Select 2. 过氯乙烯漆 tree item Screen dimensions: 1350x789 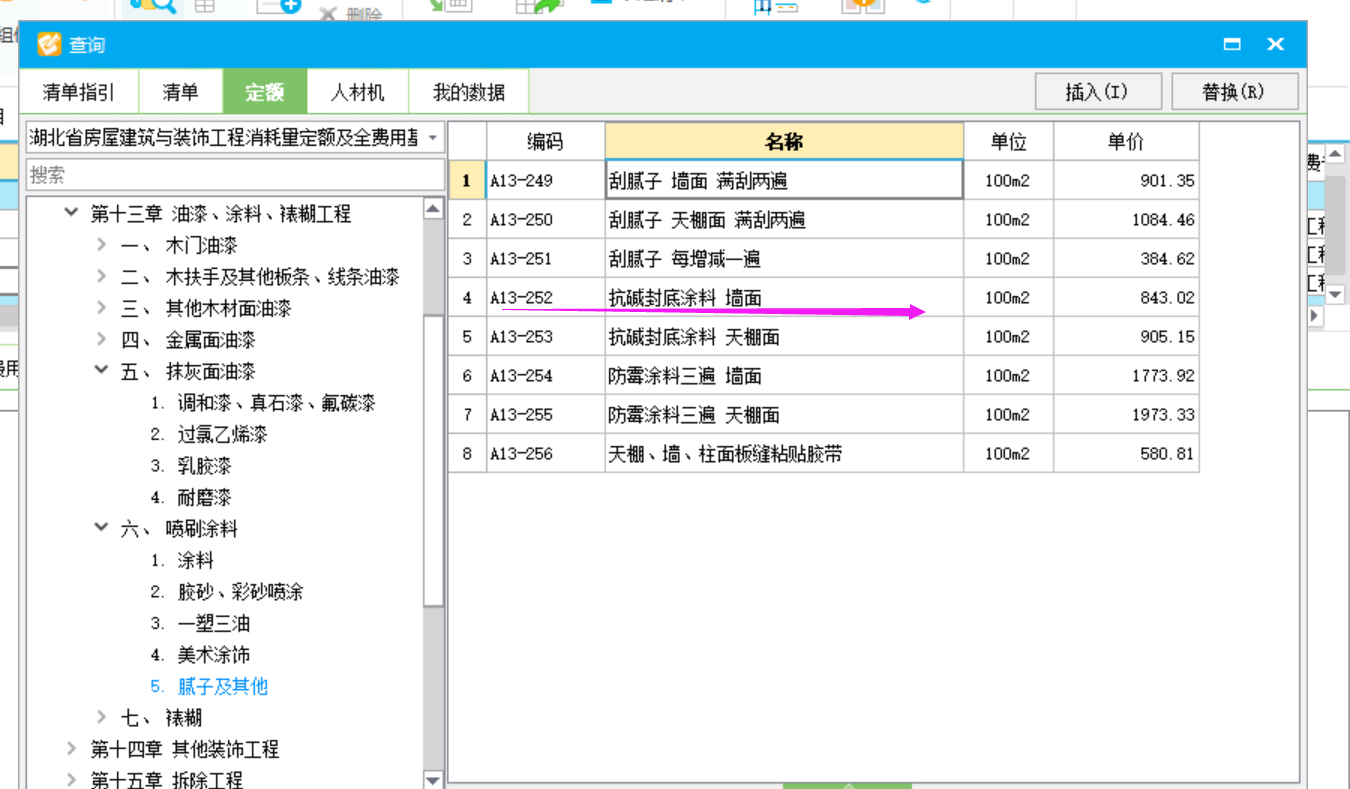tap(209, 434)
